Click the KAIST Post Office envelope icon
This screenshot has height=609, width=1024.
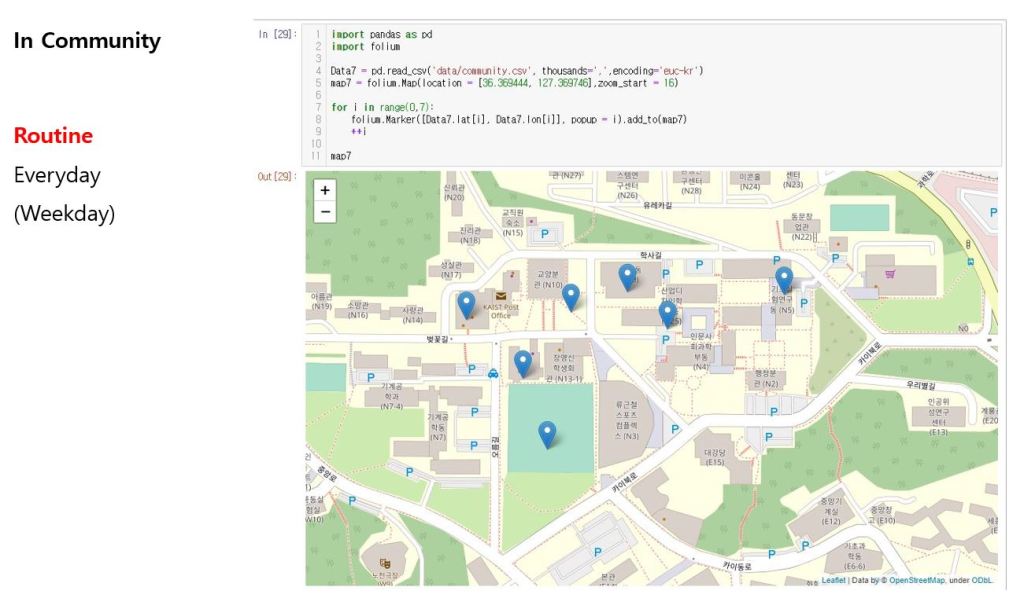[501, 296]
